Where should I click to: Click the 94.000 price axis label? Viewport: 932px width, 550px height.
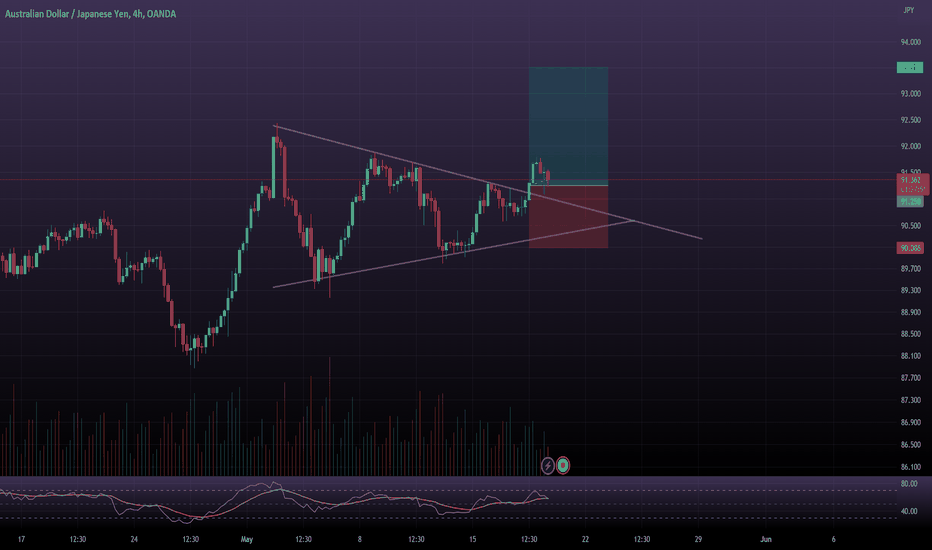pyautogui.click(x=911, y=42)
